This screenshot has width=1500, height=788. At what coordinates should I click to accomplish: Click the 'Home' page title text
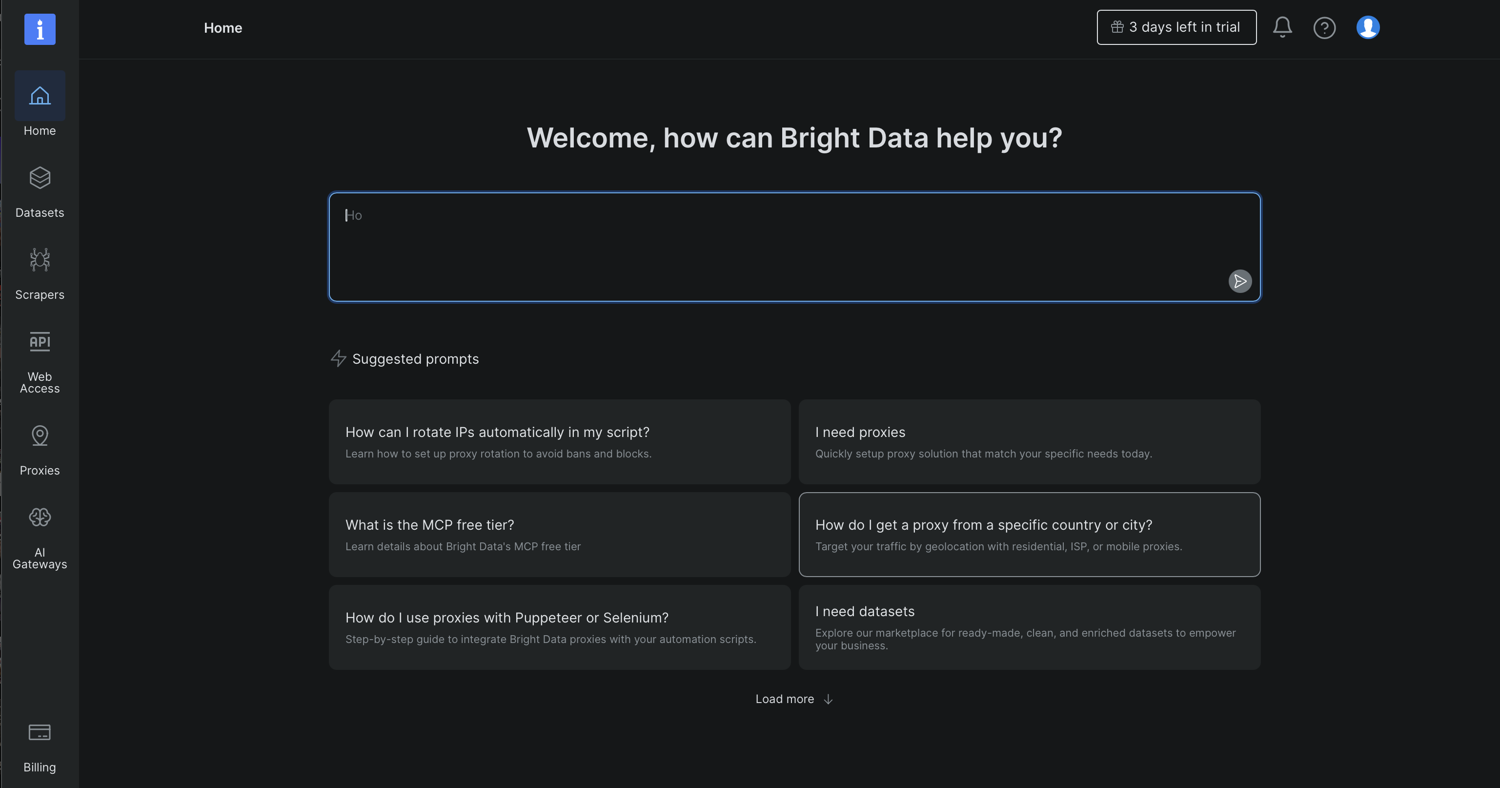(x=223, y=28)
